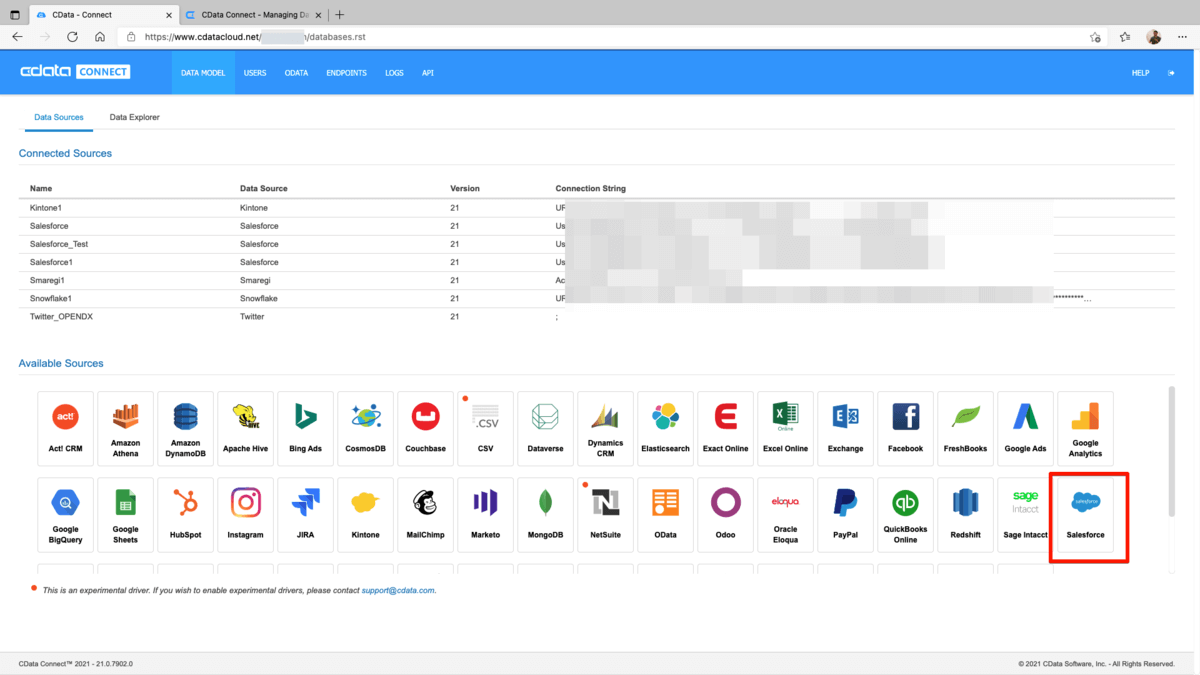Viewport: 1200px width, 675px height.
Task: Reload the page with browser refresh button
Action: point(72,37)
